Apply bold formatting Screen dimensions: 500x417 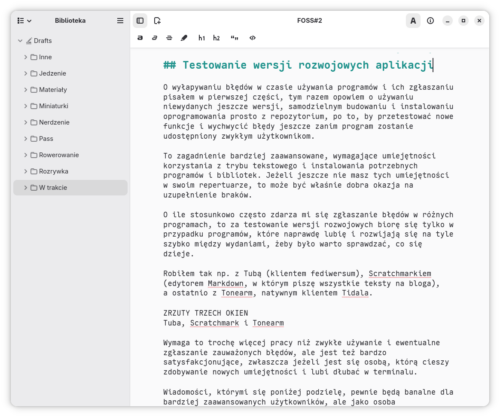coord(140,38)
